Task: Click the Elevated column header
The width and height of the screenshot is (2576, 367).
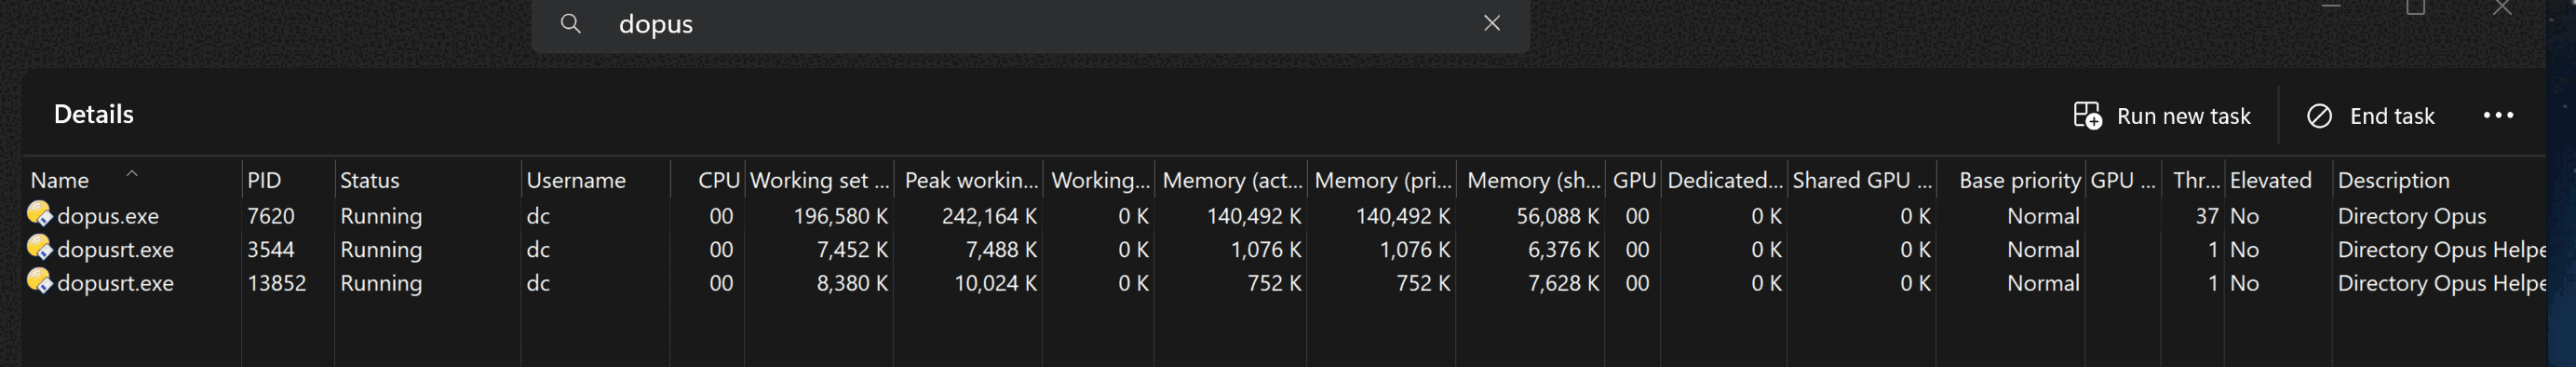Action: 2270,180
